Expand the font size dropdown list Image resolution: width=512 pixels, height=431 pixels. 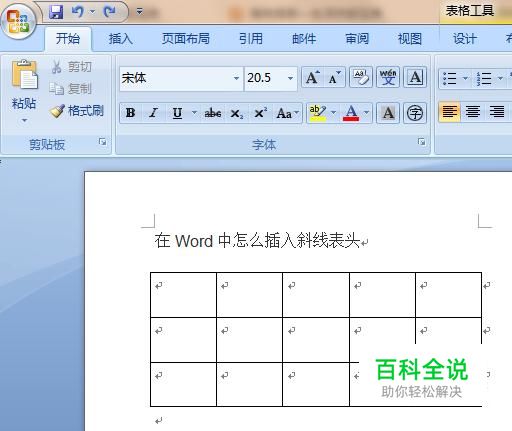click(x=290, y=78)
